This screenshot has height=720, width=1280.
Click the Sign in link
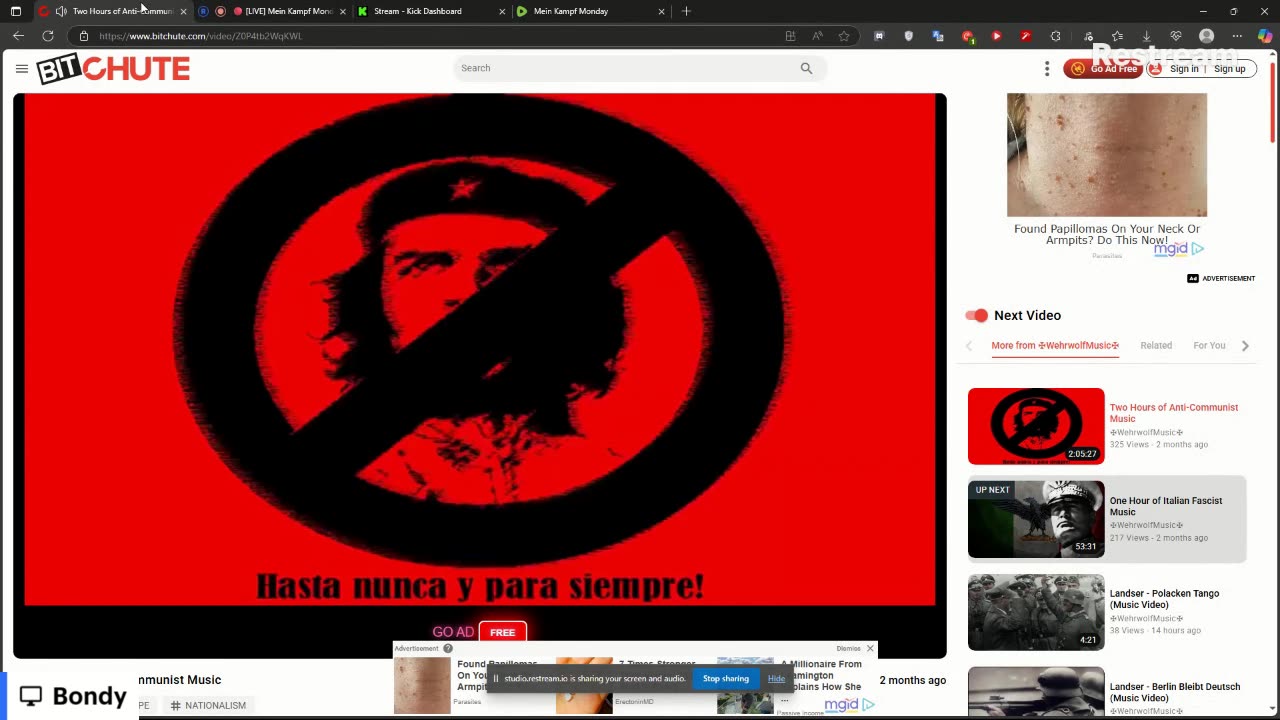click(1184, 69)
